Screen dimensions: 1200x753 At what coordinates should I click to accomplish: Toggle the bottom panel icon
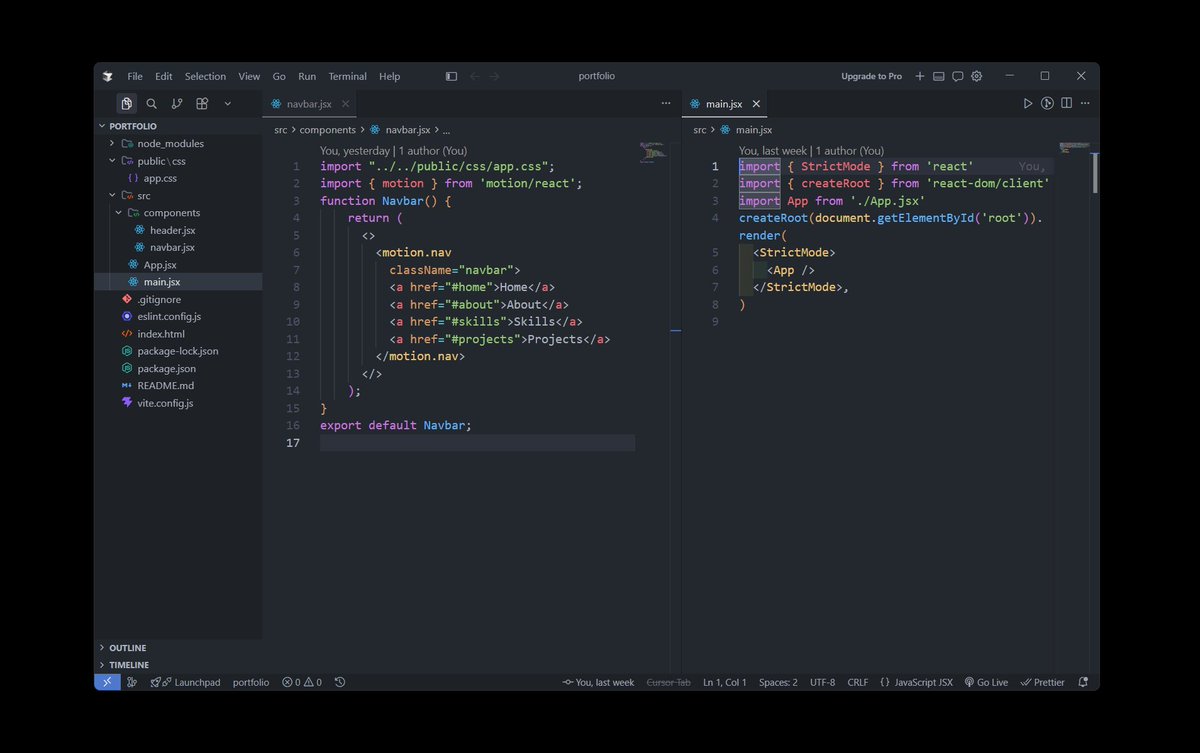(939, 76)
